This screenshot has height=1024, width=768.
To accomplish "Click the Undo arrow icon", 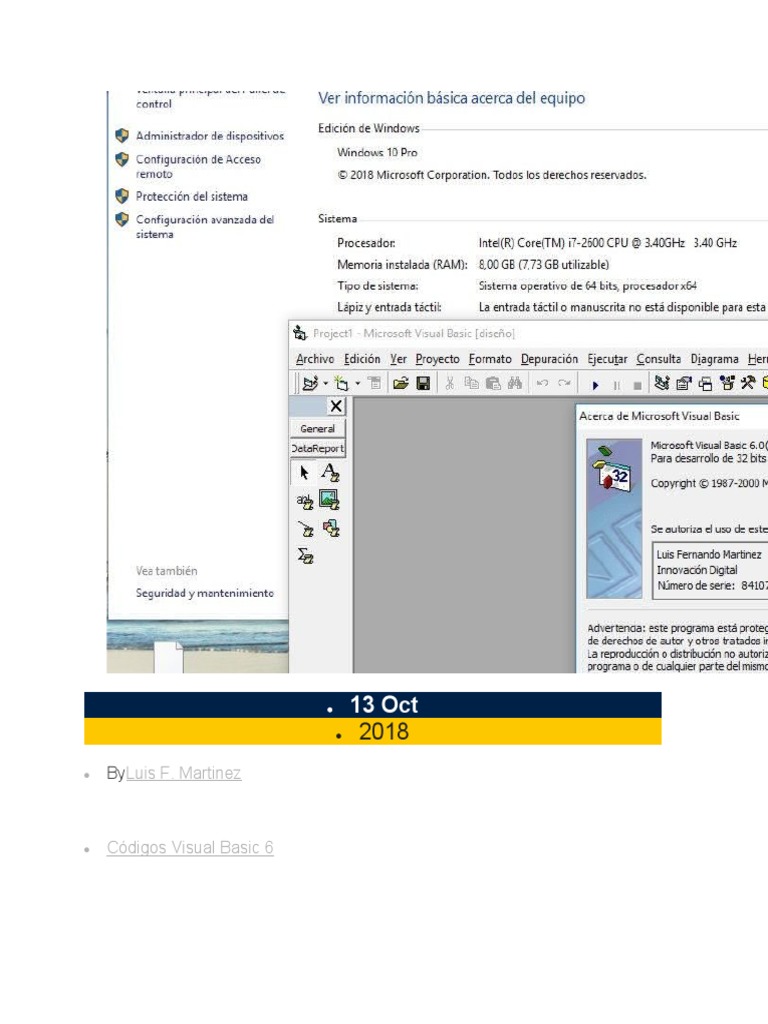I will tap(542, 383).
